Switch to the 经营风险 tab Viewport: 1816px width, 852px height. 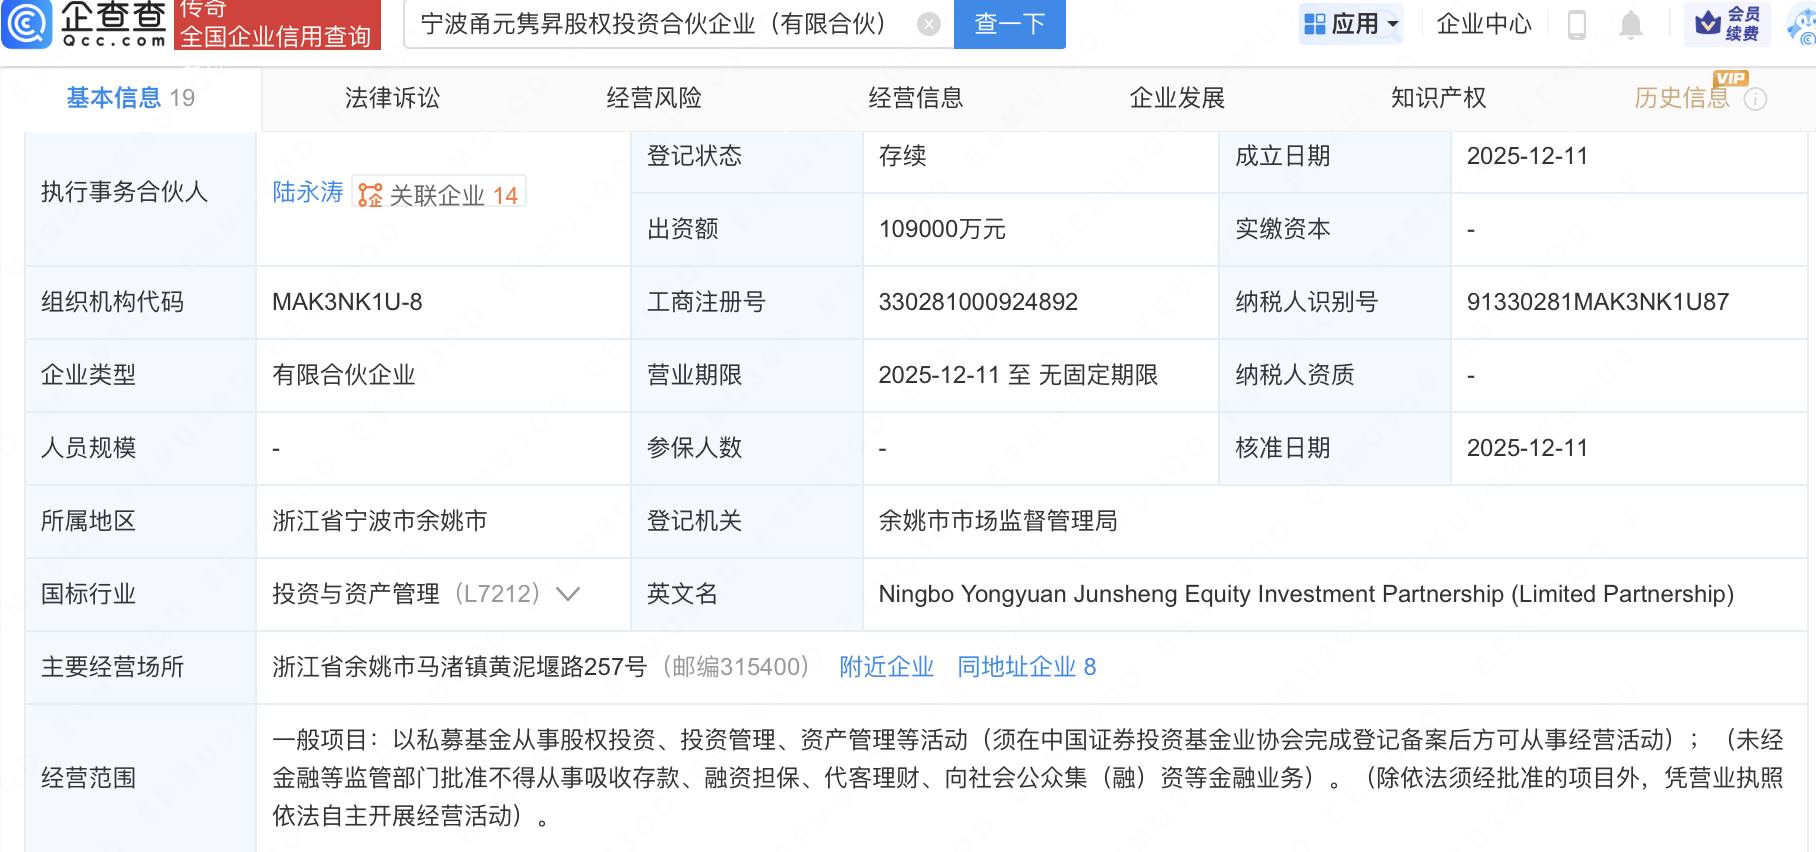click(x=654, y=98)
